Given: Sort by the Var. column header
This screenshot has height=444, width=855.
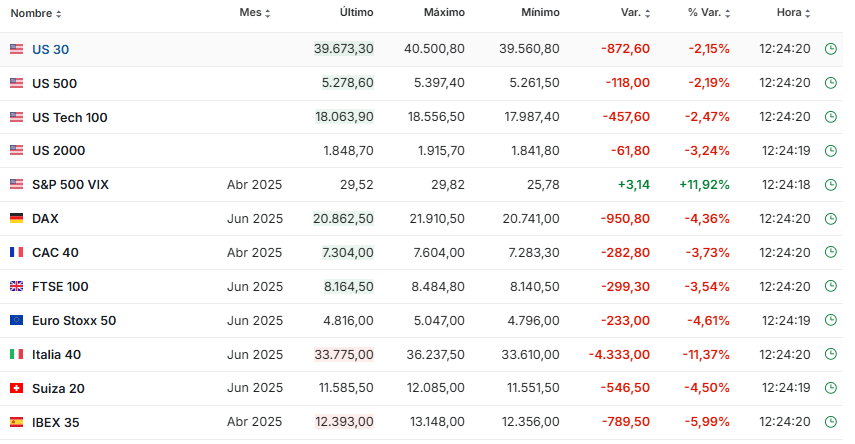Looking at the screenshot, I should (x=635, y=13).
